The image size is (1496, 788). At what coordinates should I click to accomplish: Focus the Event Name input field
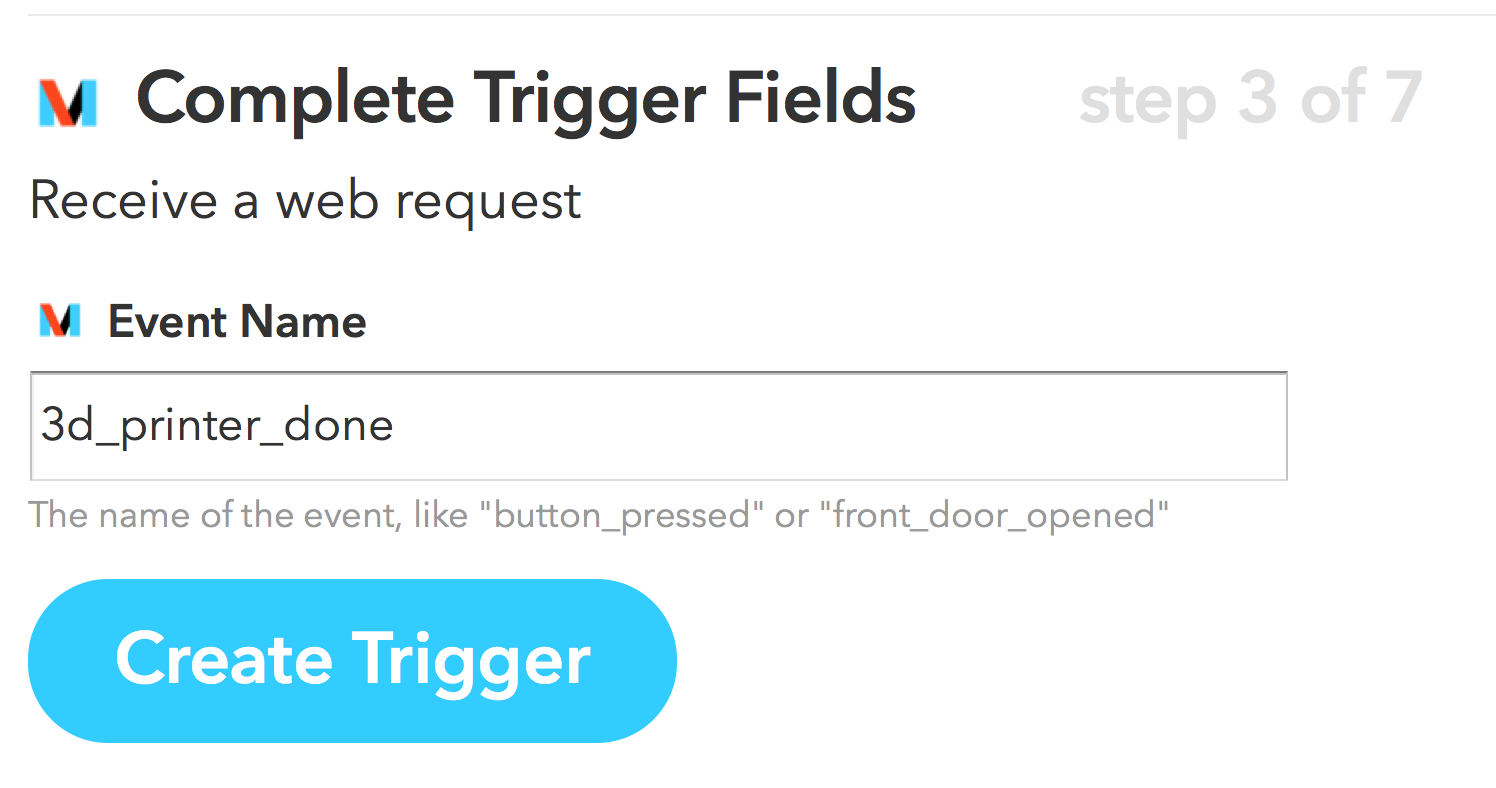pyautogui.click(x=658, y=427)
